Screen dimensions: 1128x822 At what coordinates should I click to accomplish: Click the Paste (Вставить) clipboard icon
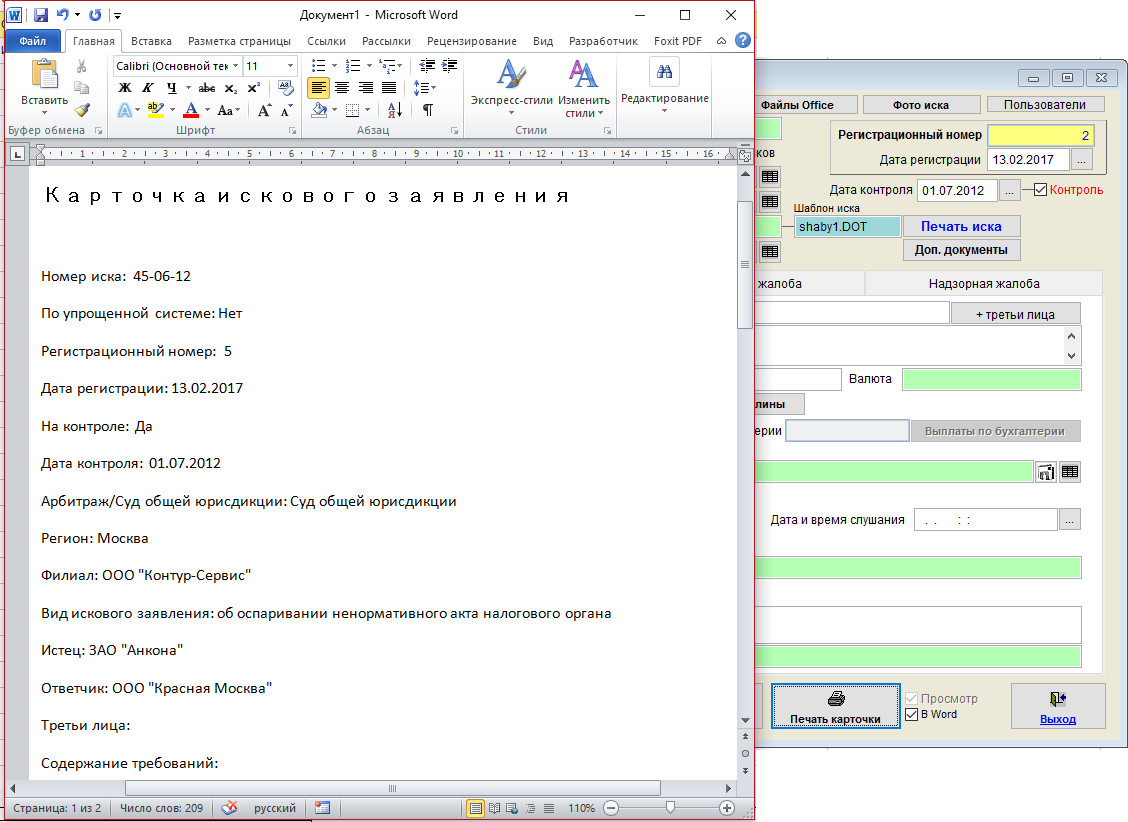(x=44, y=76)
